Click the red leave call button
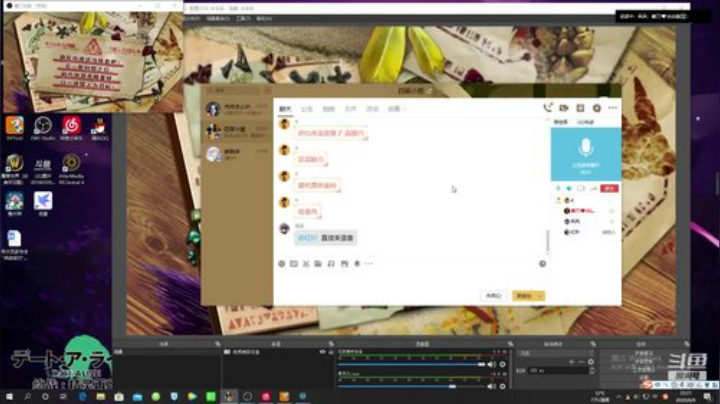Image resolution: width=720 pixels, height=404 pixels. click(x=609, y=189)
